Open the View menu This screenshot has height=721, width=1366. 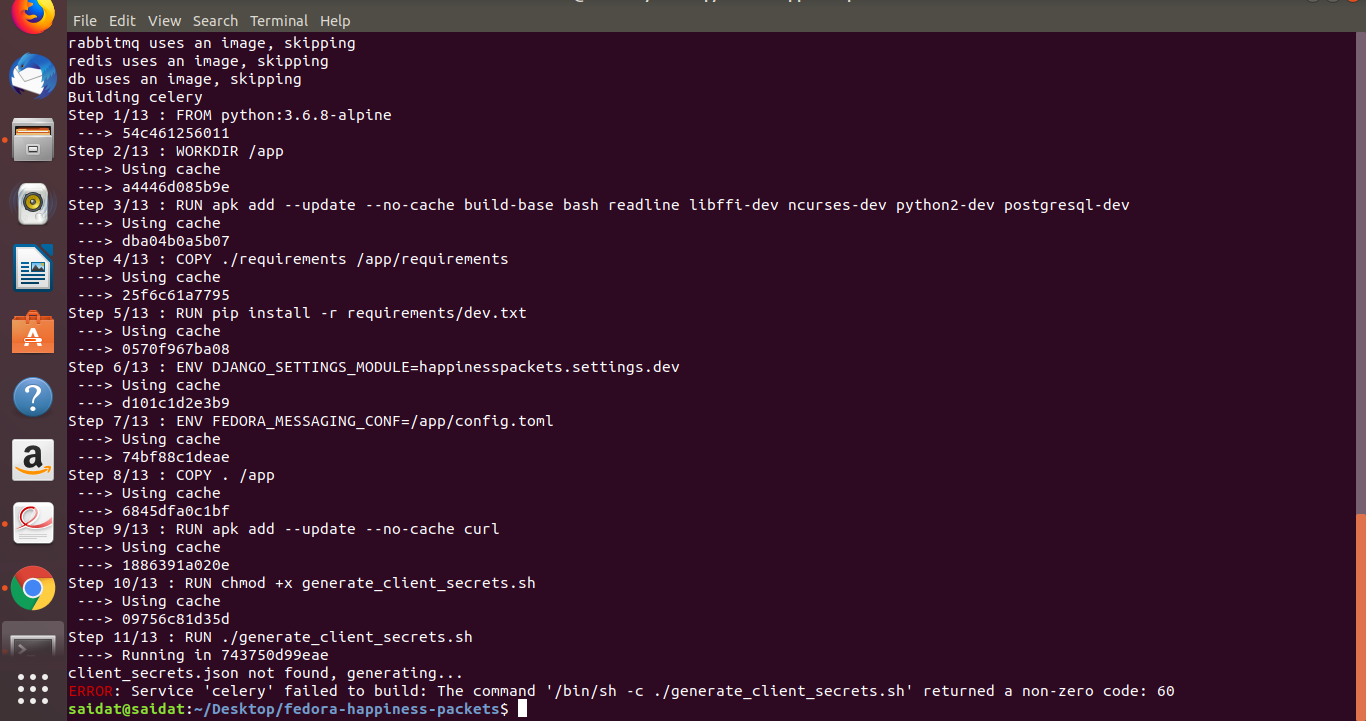pyautogui.click(x=164, y=20)
